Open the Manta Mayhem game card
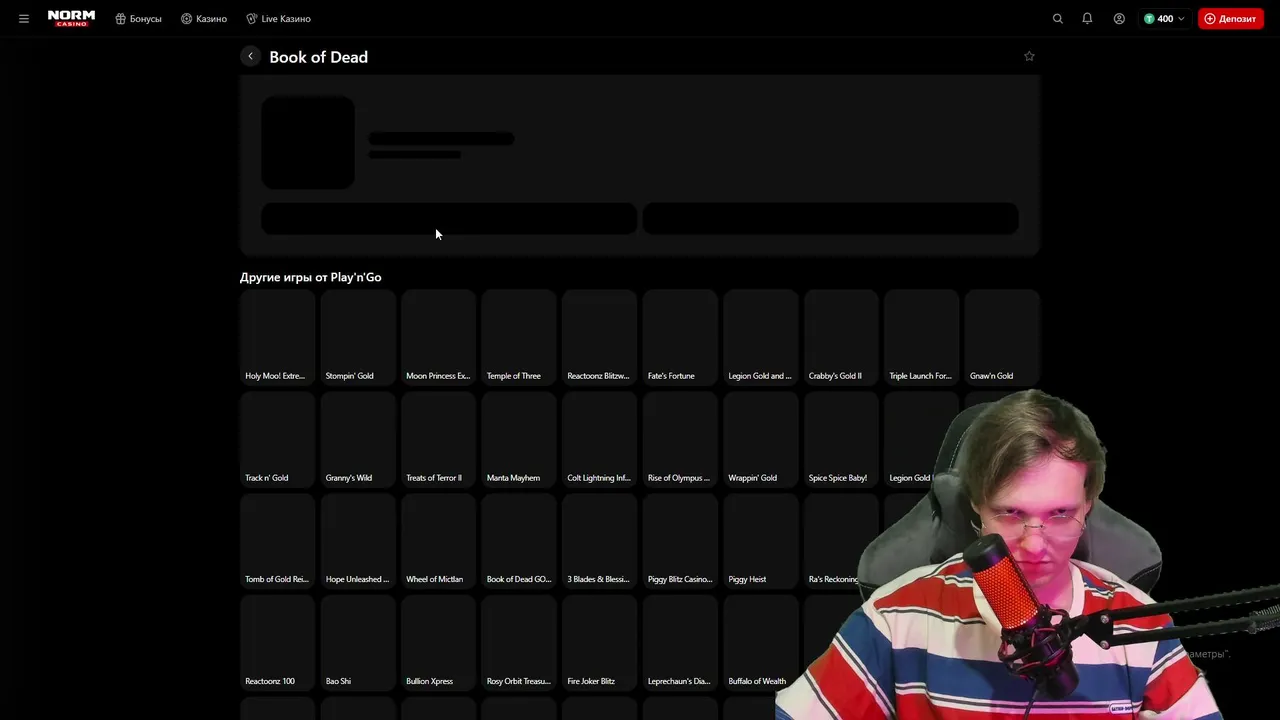1280x720 pixels. pos(519,439)
